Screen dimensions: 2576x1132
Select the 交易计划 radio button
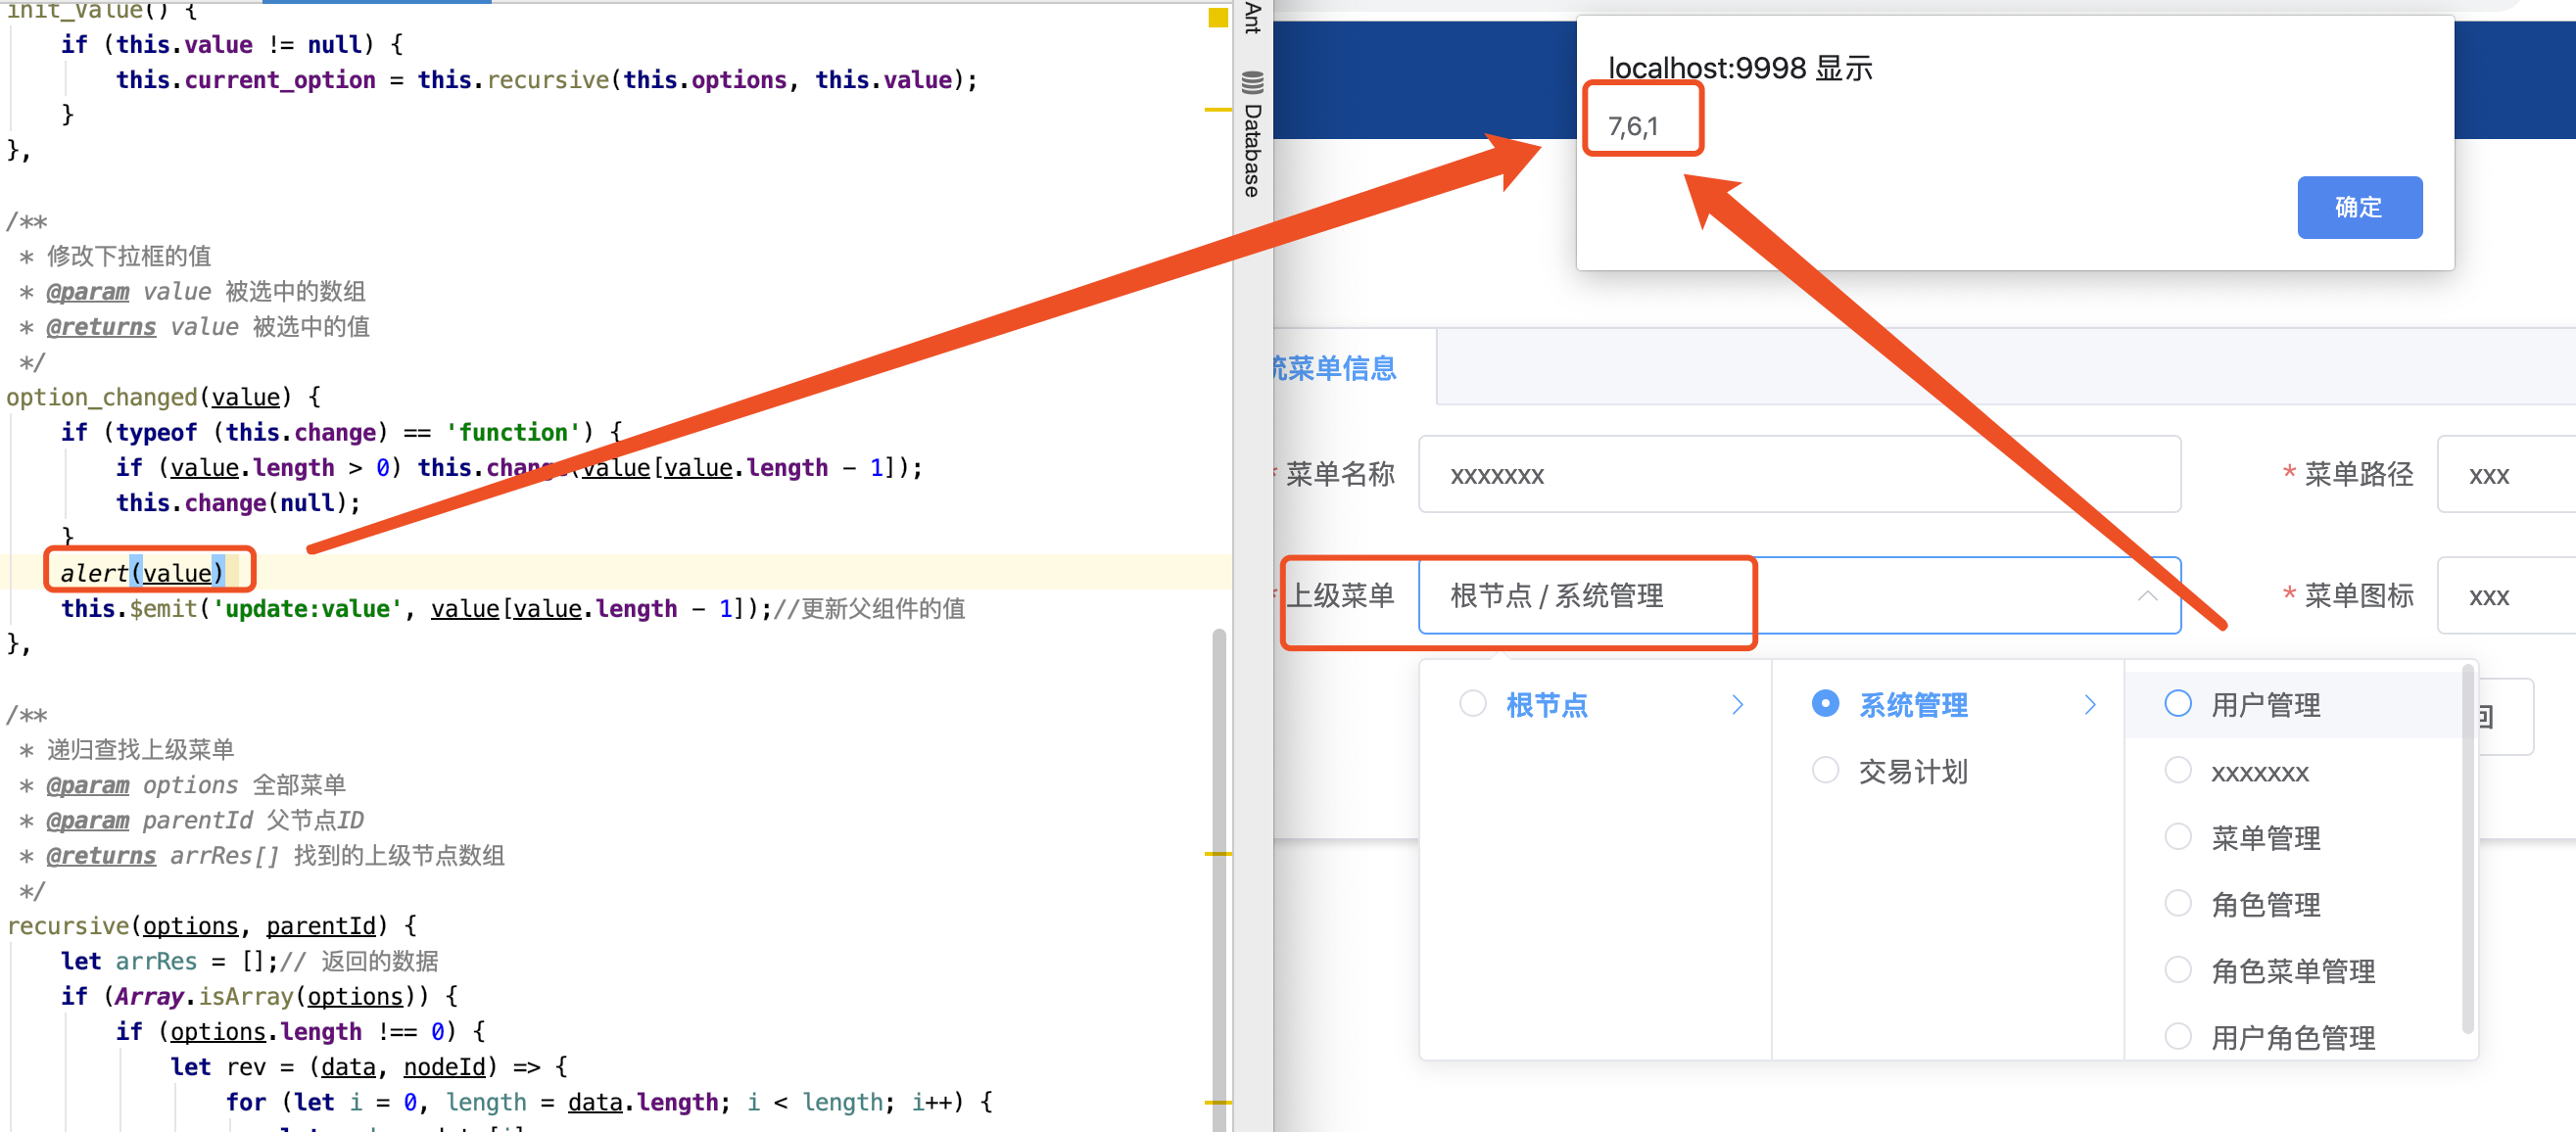(1825, 770)
